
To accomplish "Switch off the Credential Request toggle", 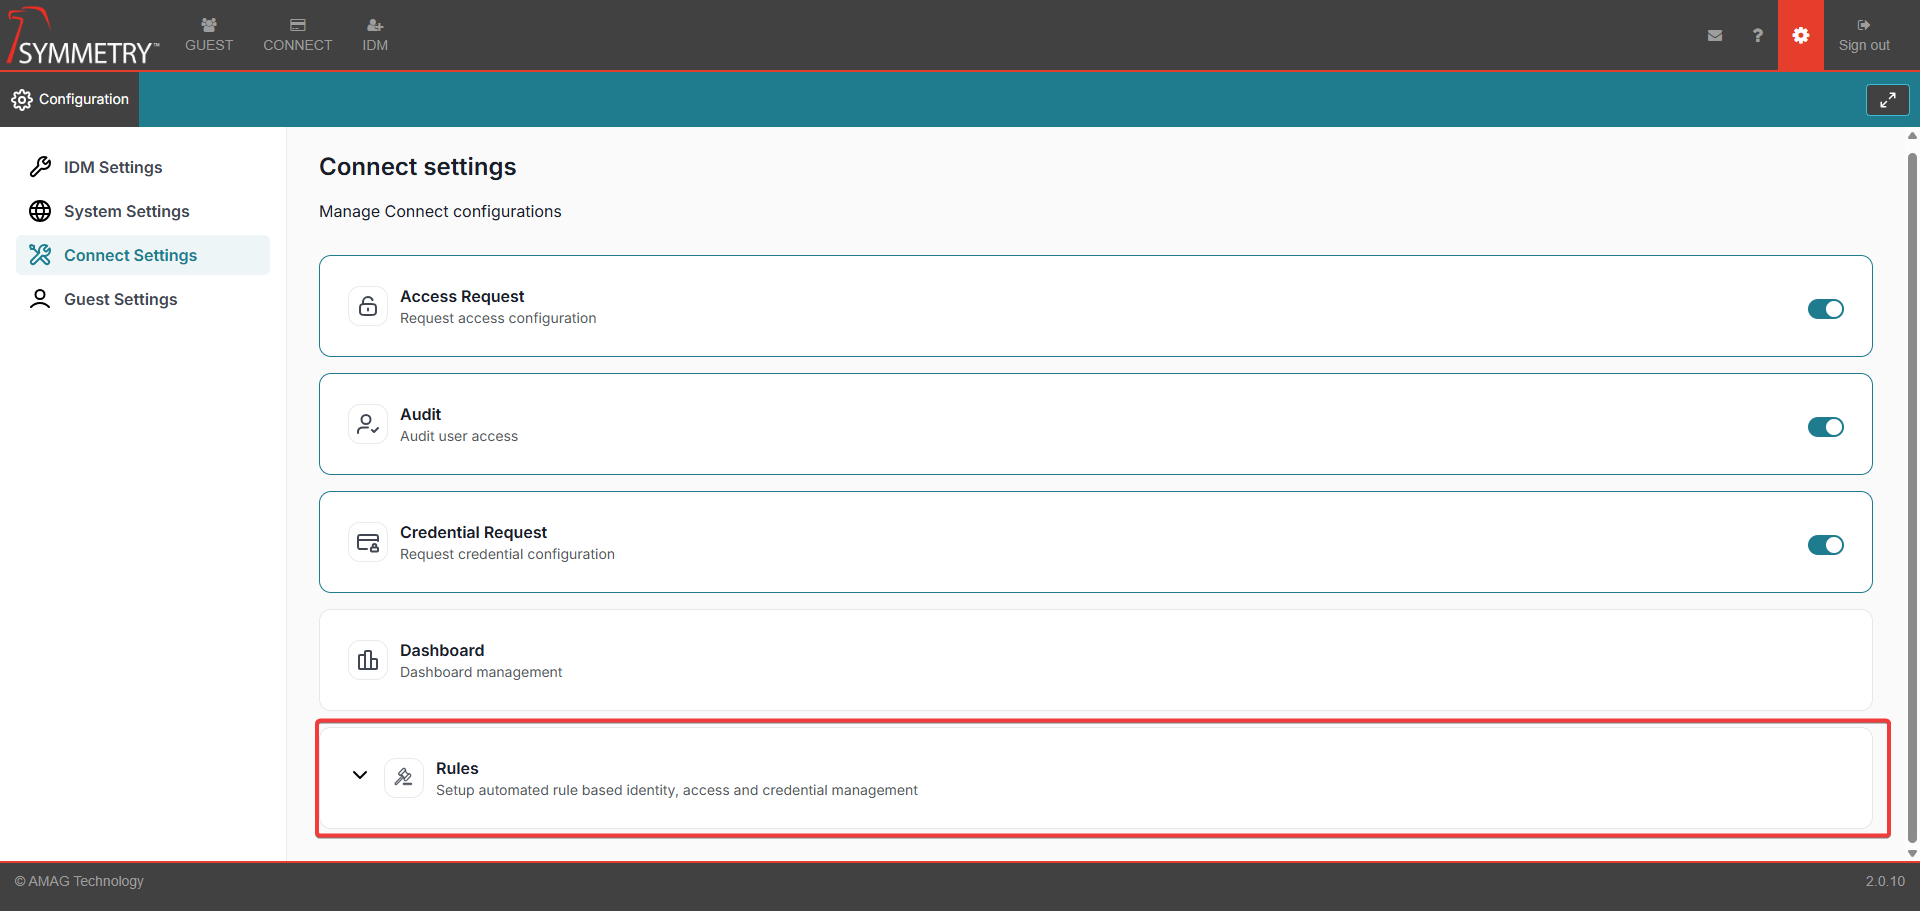I will click(x=1825, y=545).
